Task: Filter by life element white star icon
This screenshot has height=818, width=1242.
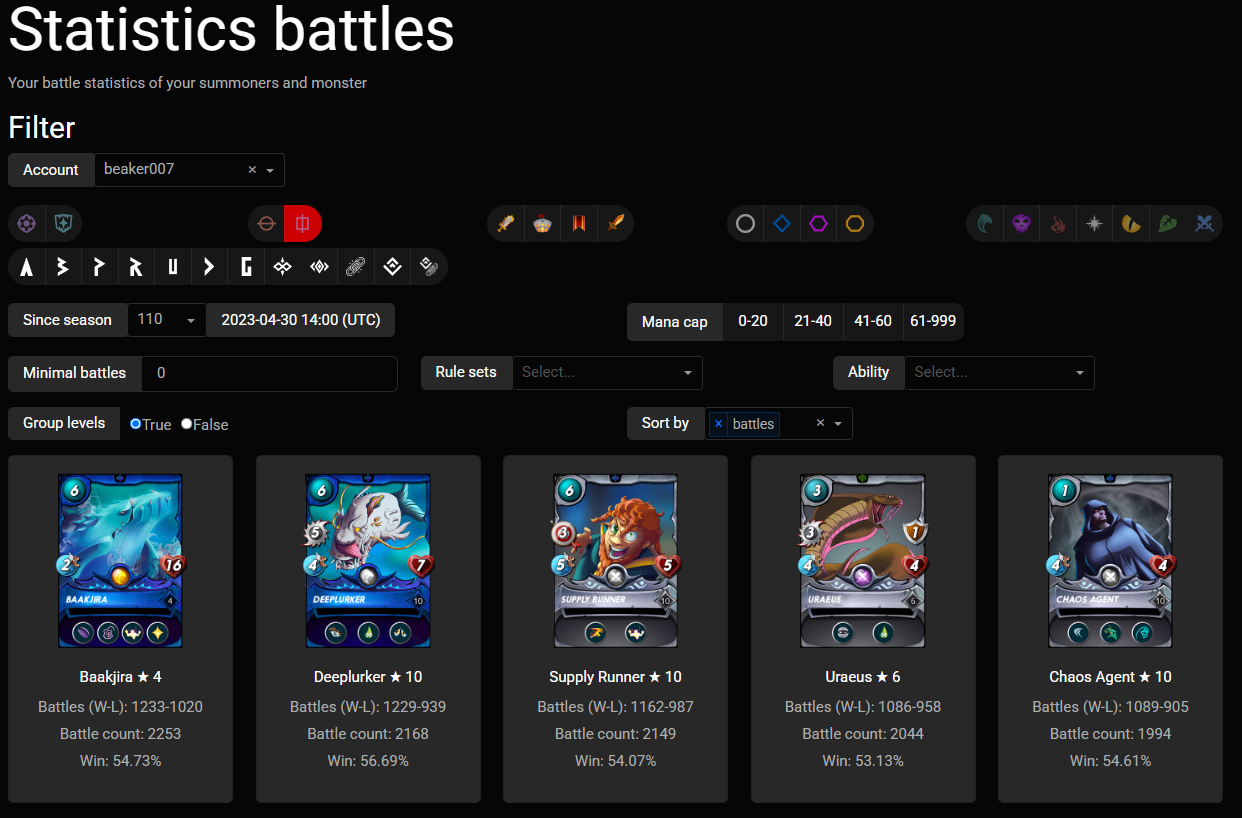Action: (1095, 224)
